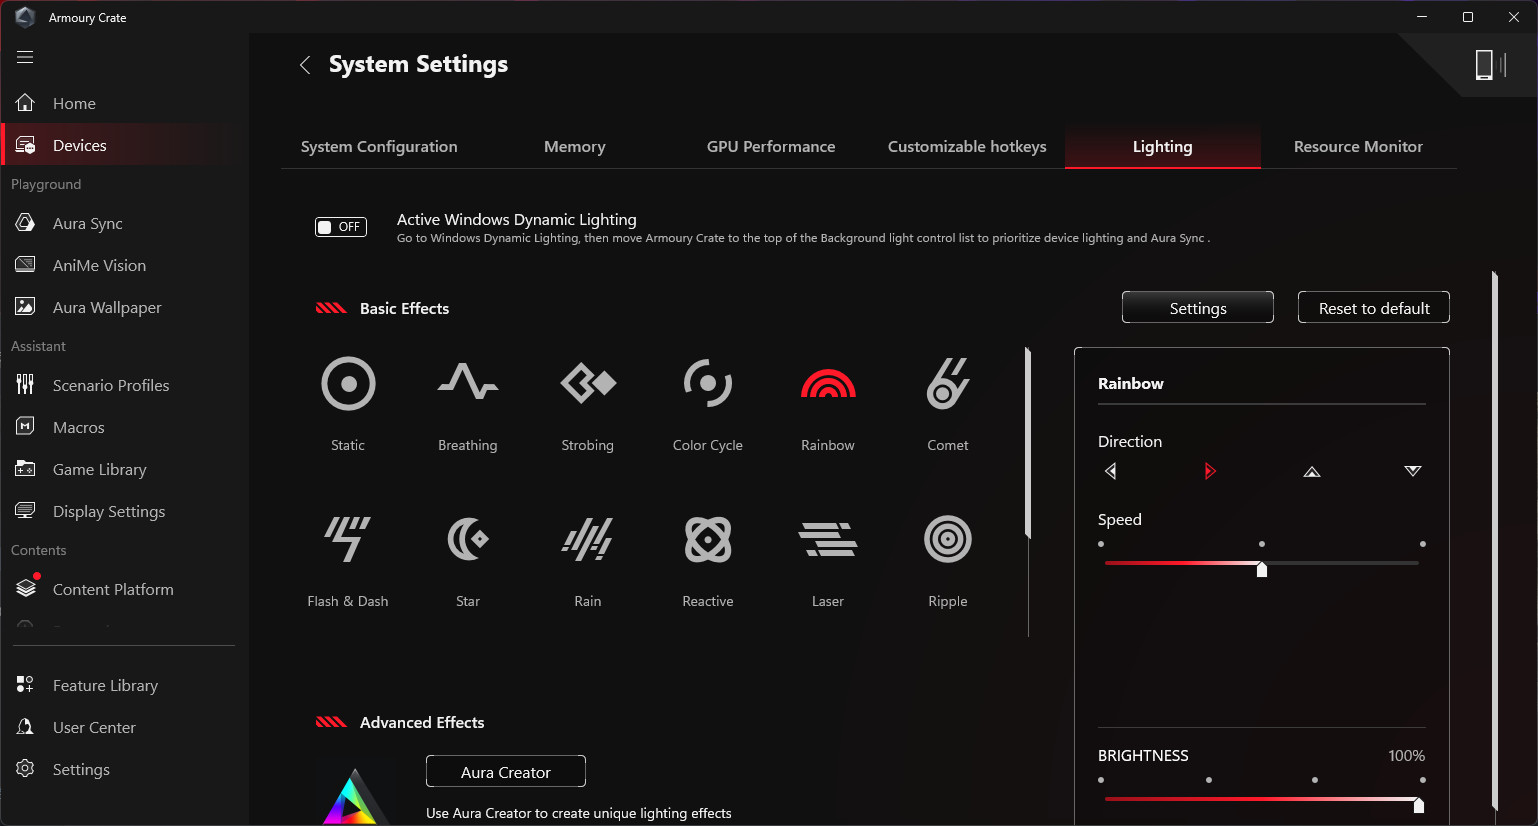Viewport: 1538px width, 826px height.
Task: Set Rainbow direction to left
Action: [x=1110, y=471]
